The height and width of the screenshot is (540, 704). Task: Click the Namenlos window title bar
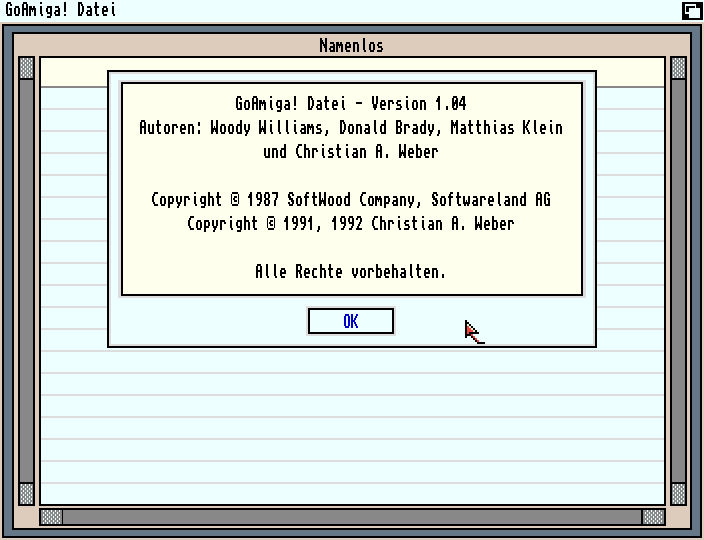click(352, 45)
